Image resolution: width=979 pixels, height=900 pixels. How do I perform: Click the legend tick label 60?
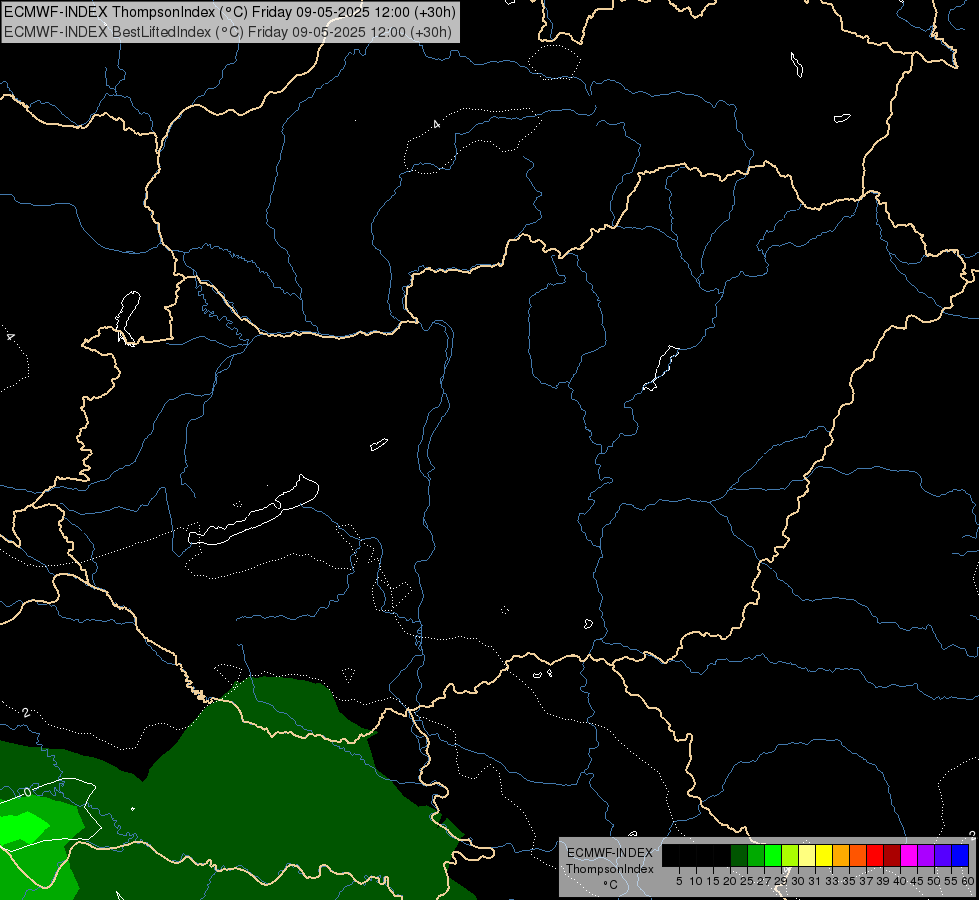coord(968,881)
